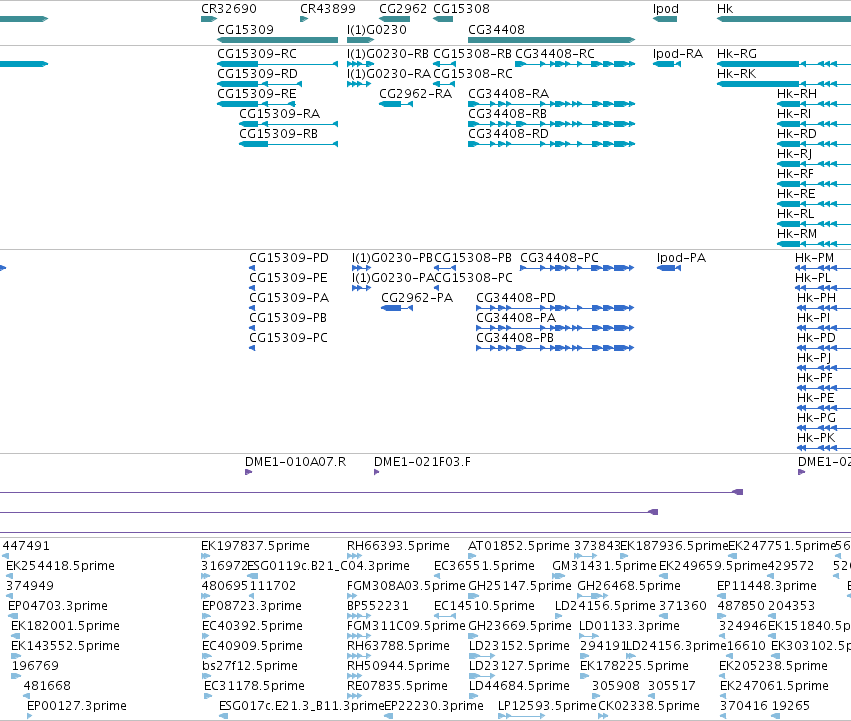Select transcript CG34408-RB
The width and height of the screenshot is (851, 721).
507,114
